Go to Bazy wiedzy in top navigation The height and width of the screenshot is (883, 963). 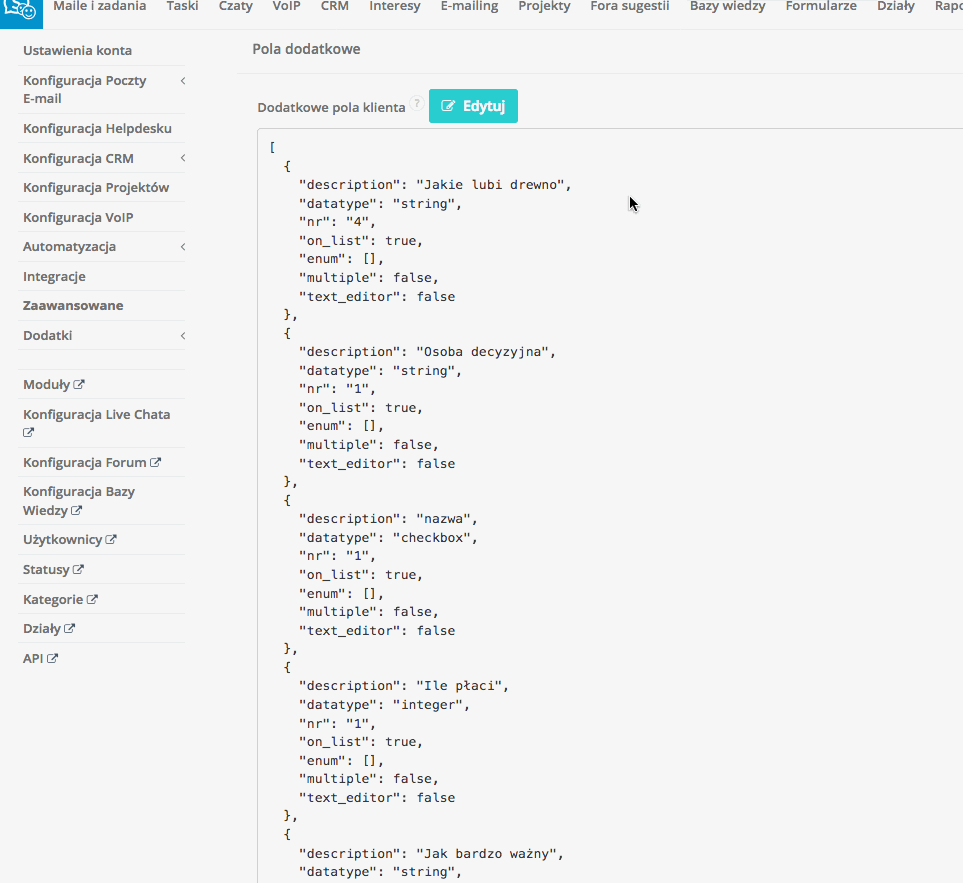pos(727,6)
